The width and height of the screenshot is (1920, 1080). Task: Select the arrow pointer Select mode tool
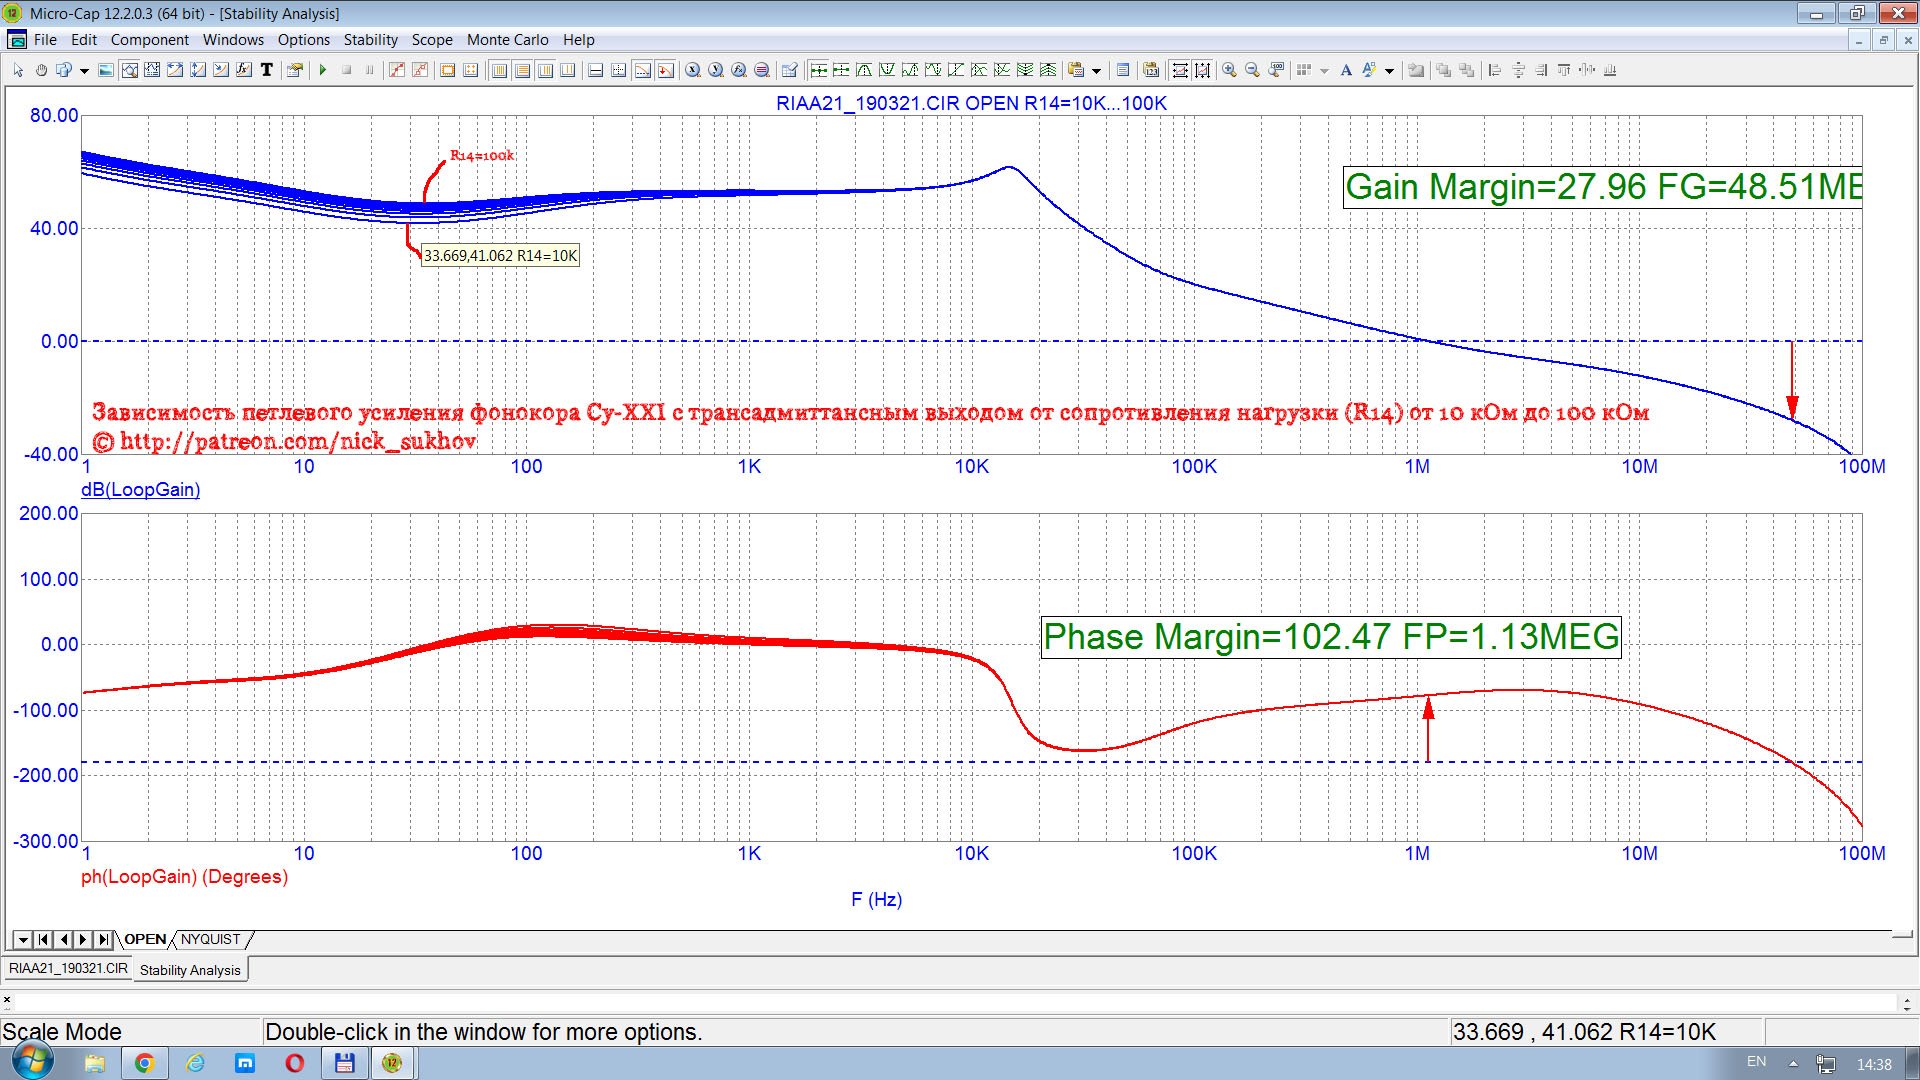click(18, 70)
